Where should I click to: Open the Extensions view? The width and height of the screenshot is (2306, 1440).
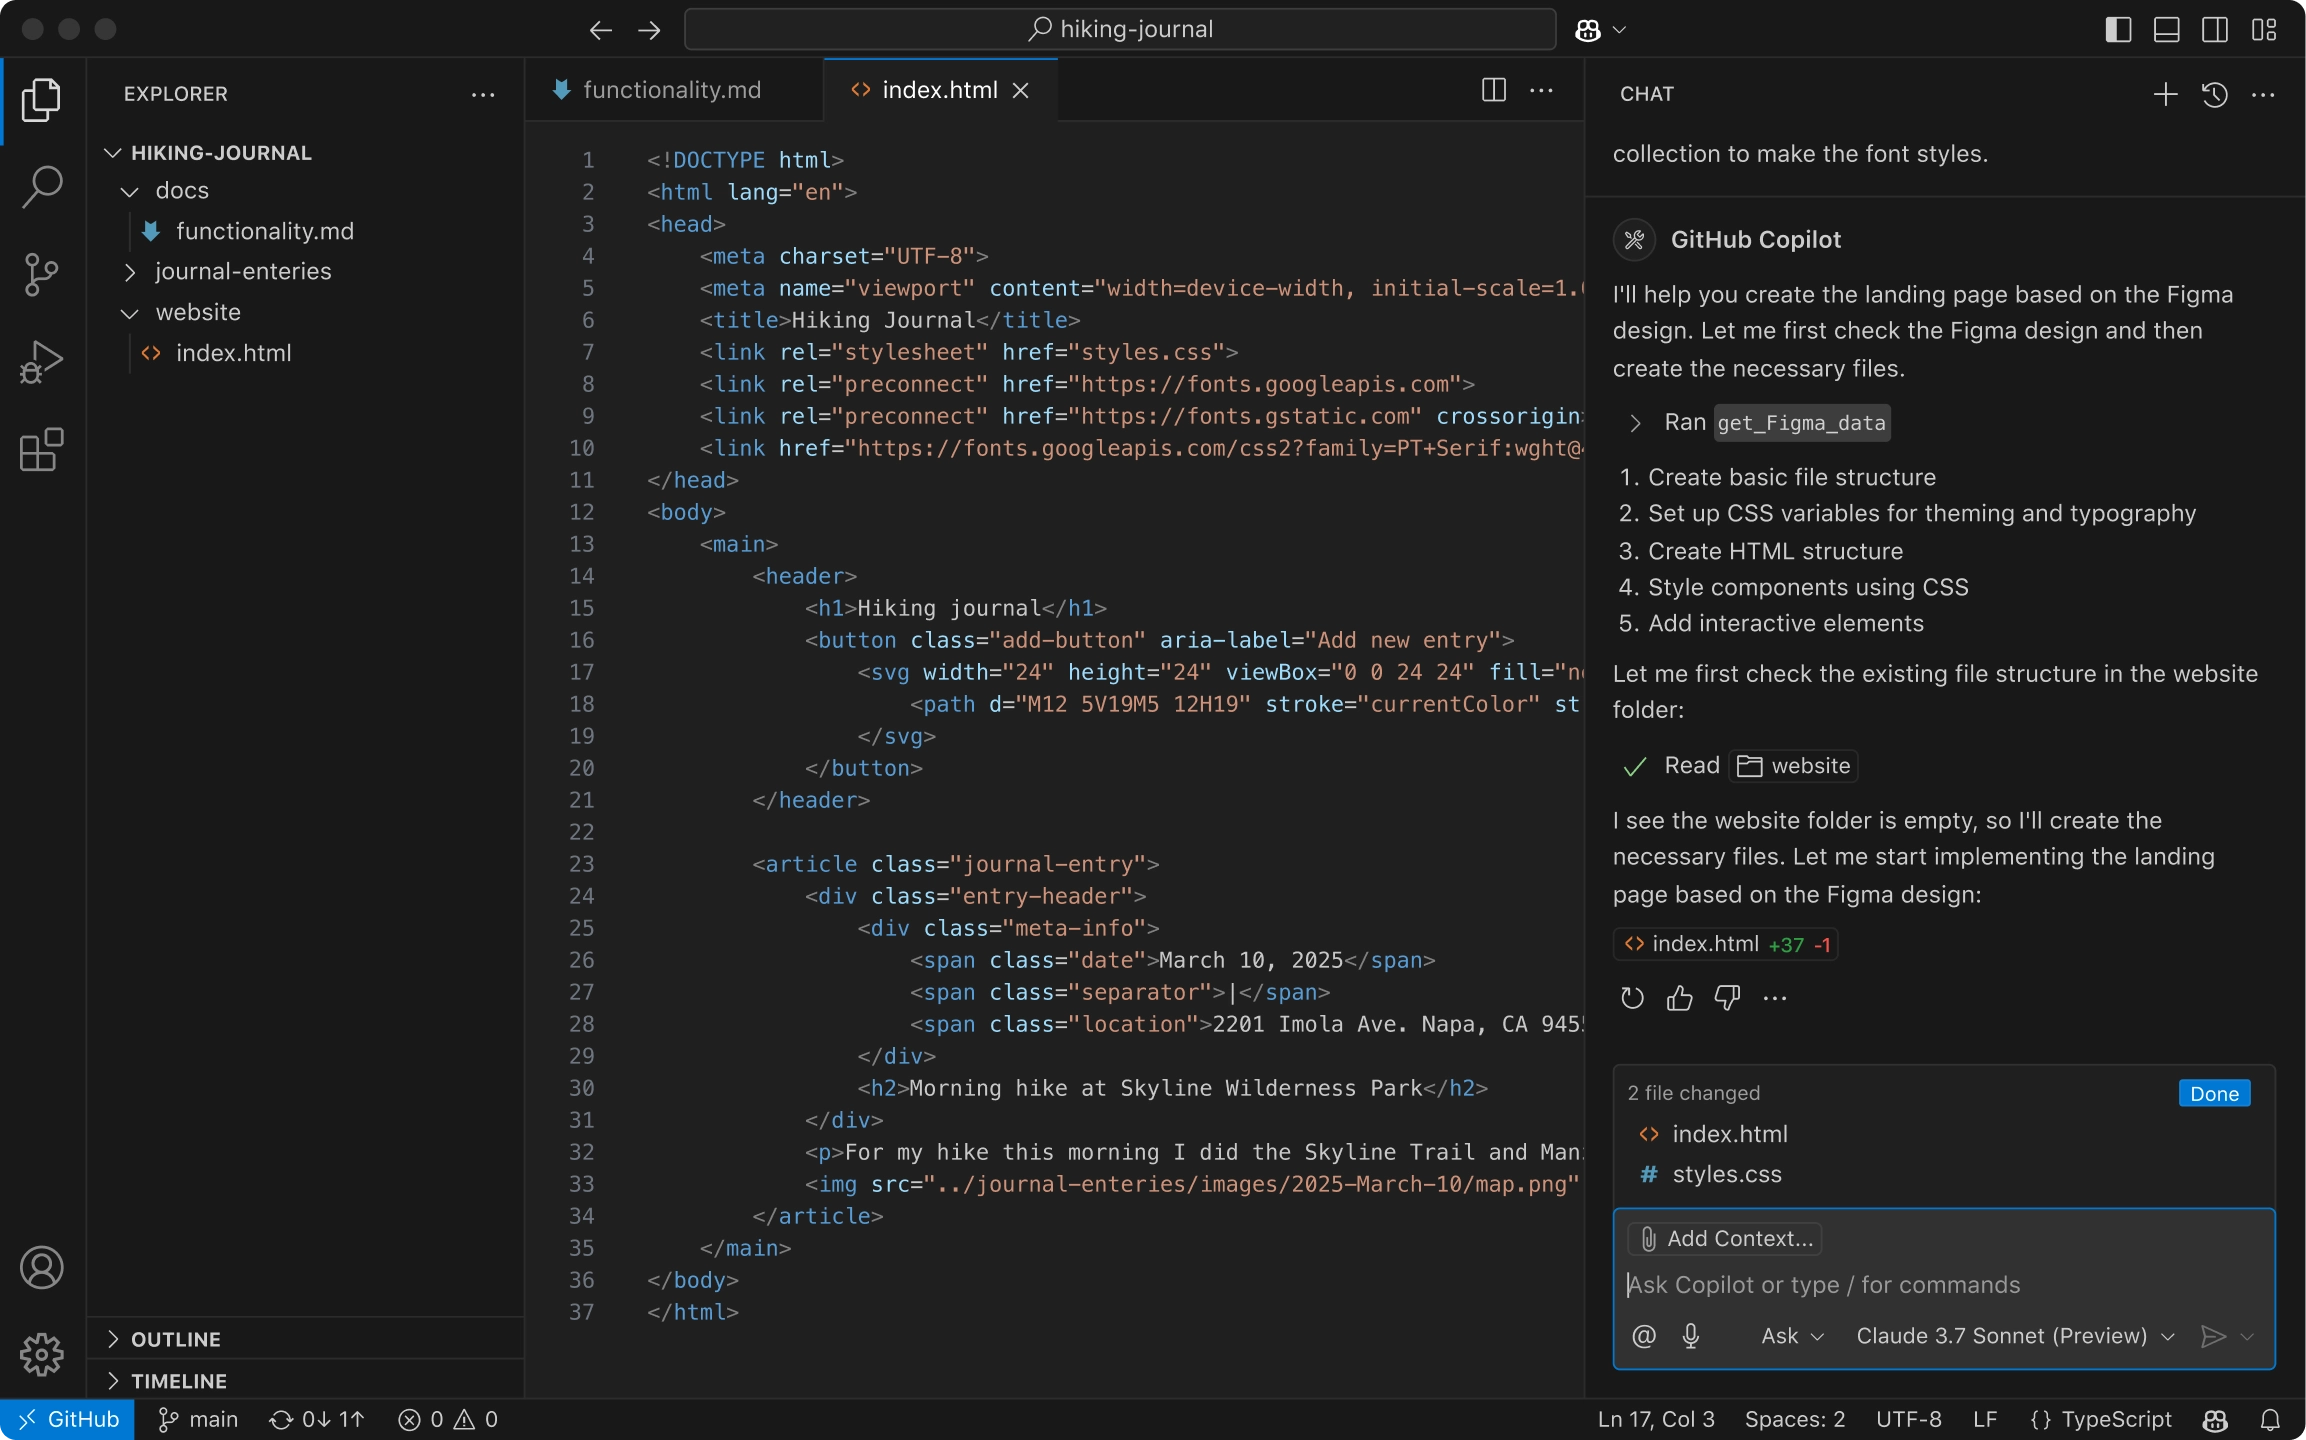[41, 450]
